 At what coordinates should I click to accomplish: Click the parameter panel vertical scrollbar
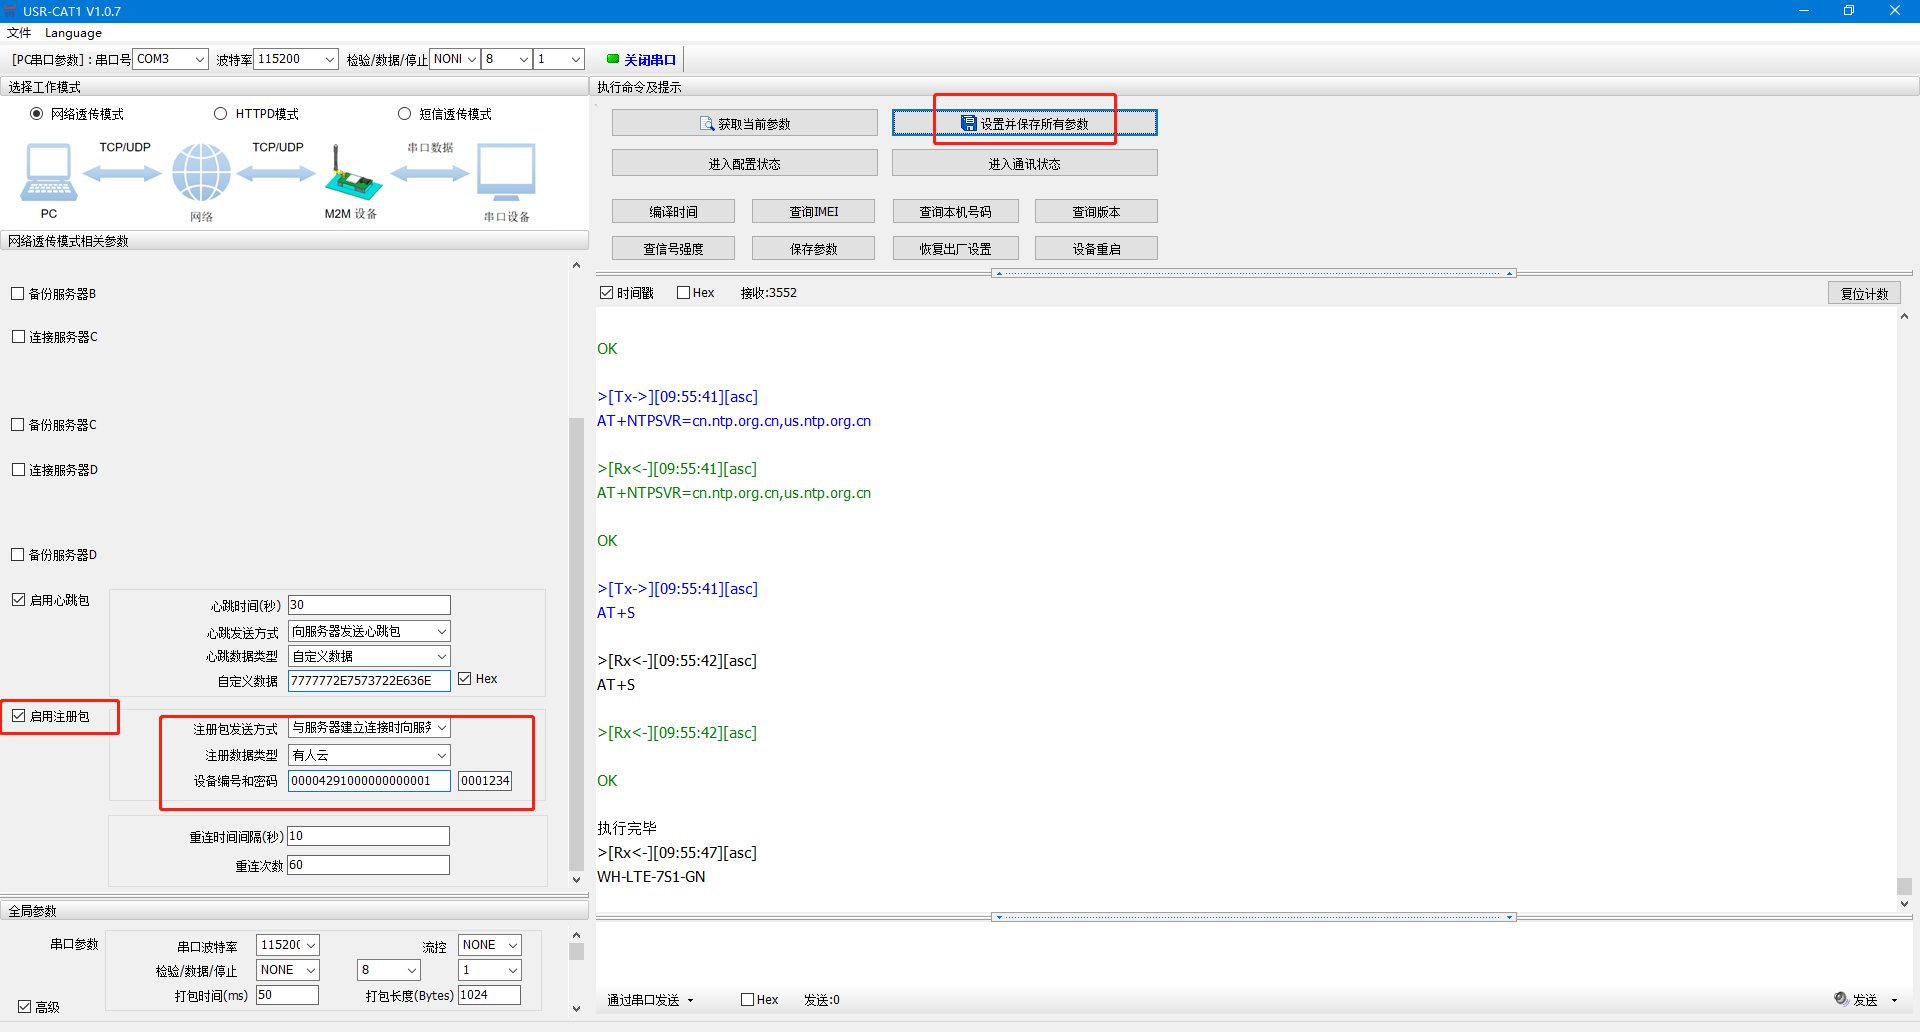576,640
